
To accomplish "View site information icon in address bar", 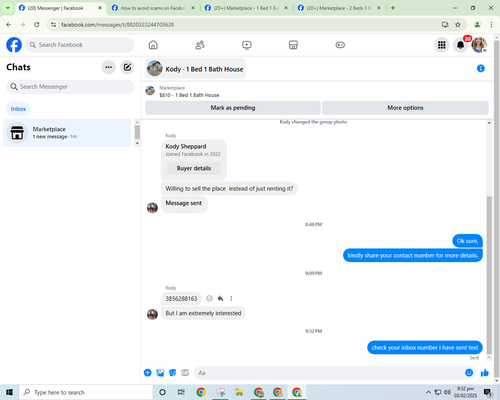I will 53,25.
